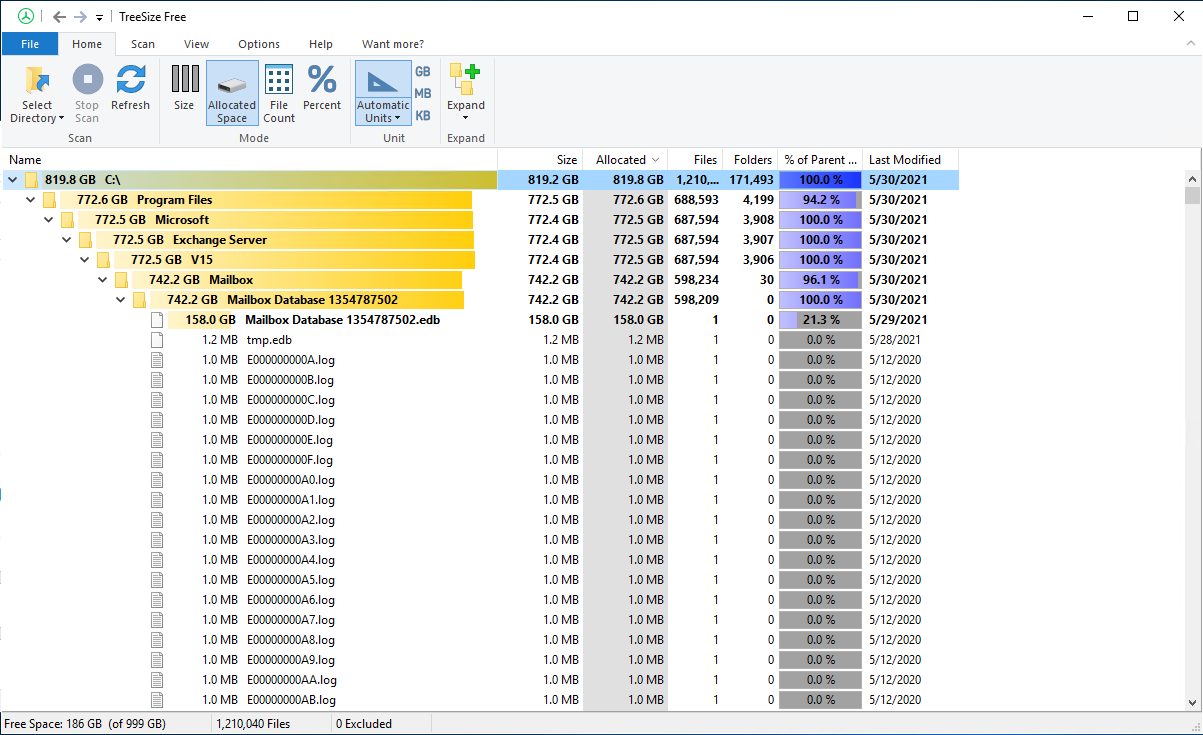The height and width of the screenshot is (735, 1203).
Task: Sort by the Size column header
Action: (x=540, y=159)
